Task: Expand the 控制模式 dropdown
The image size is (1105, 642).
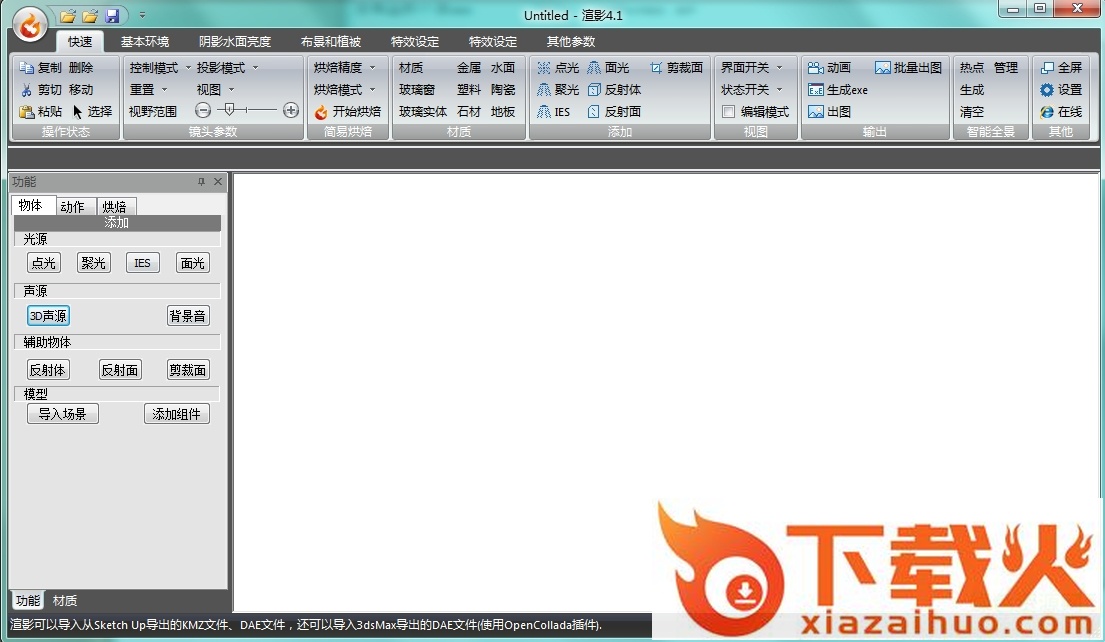Action: click(x=160, y=68)
